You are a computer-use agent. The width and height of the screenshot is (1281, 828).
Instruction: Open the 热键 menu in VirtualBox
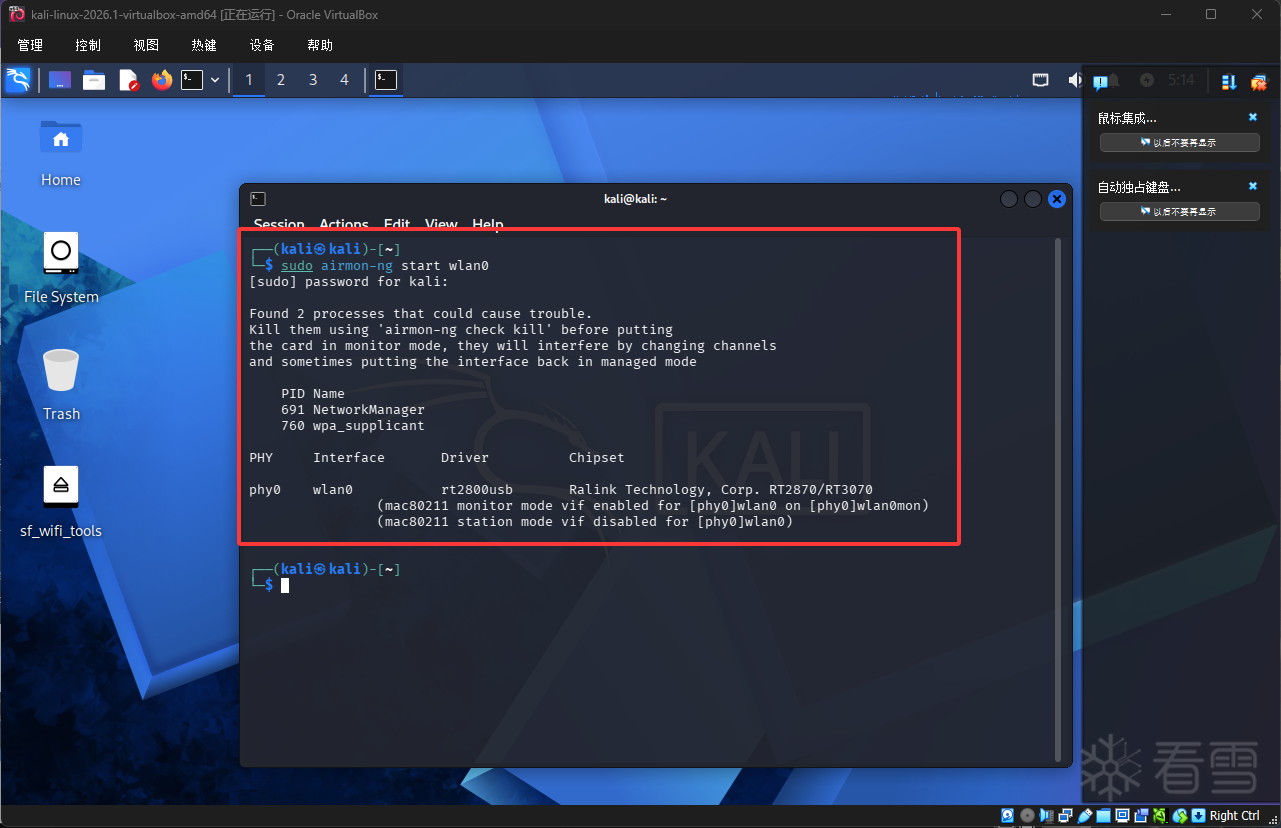[204, 45]
